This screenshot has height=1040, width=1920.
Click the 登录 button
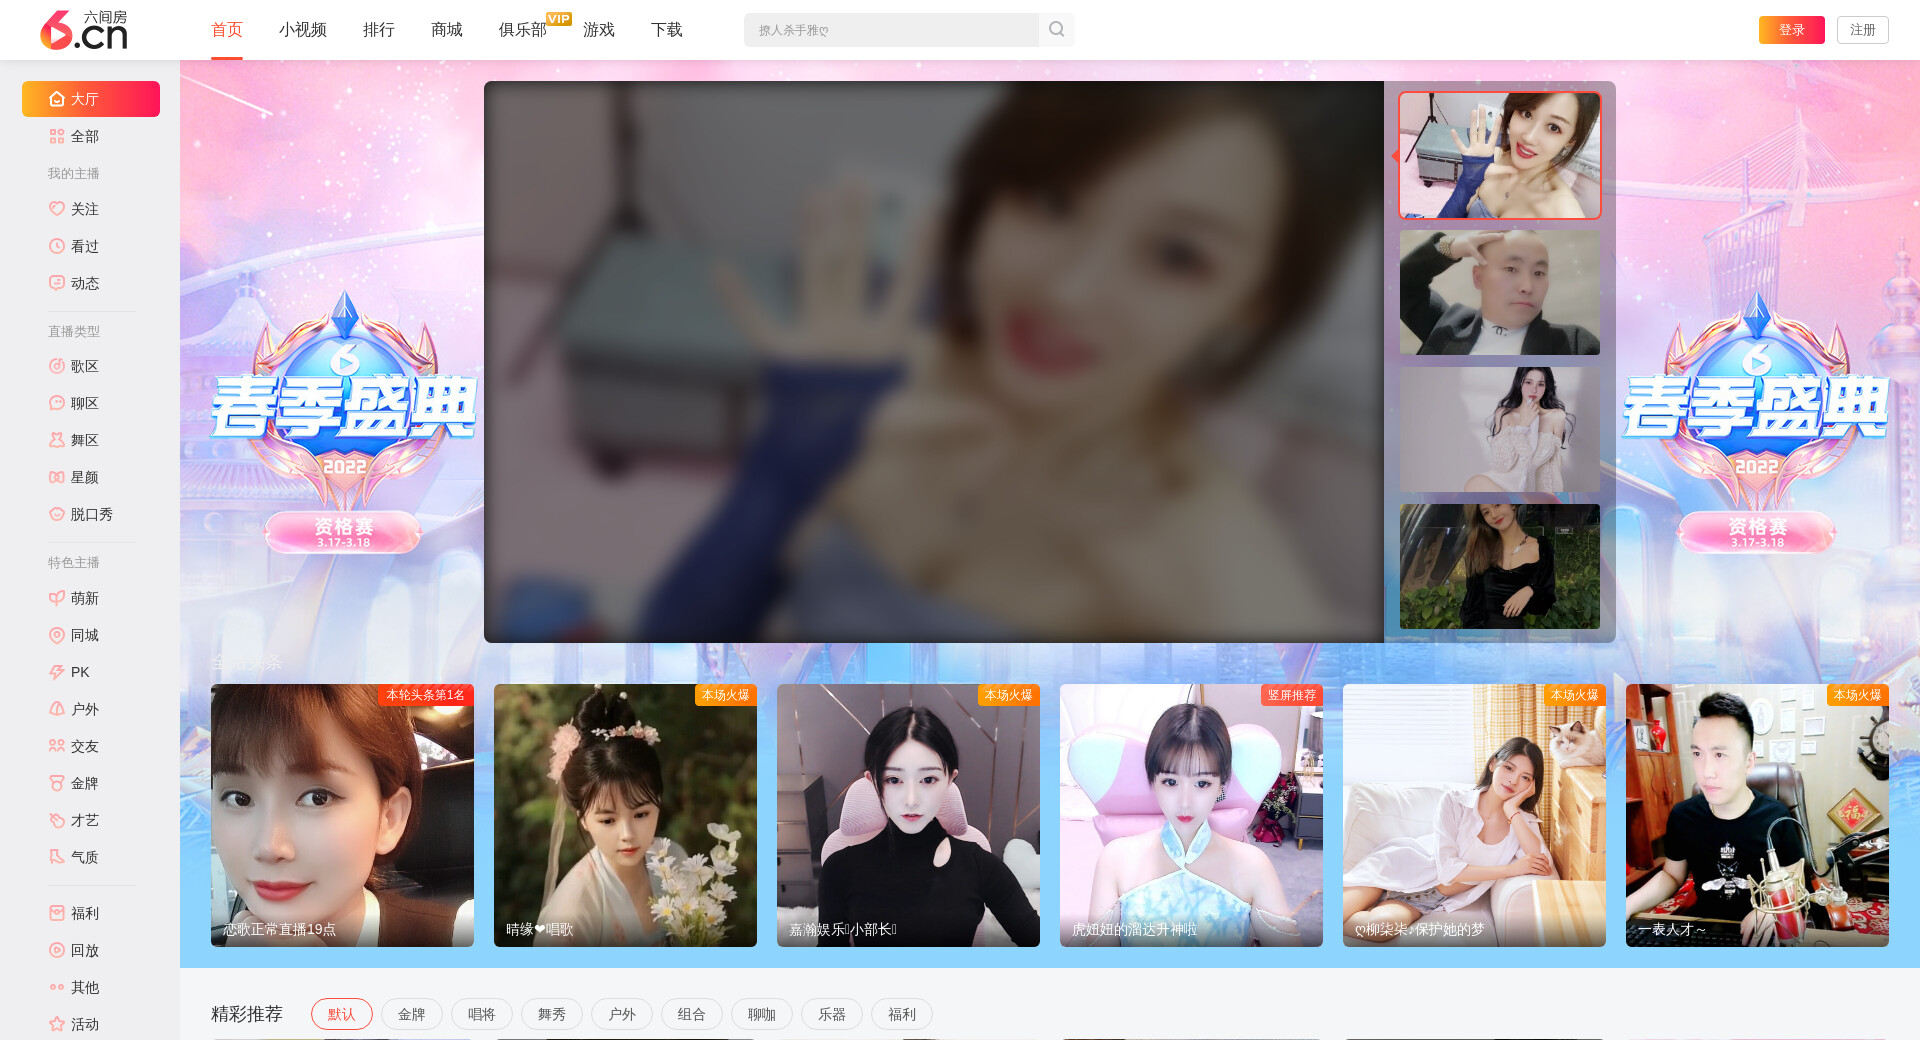[1791, 30]
